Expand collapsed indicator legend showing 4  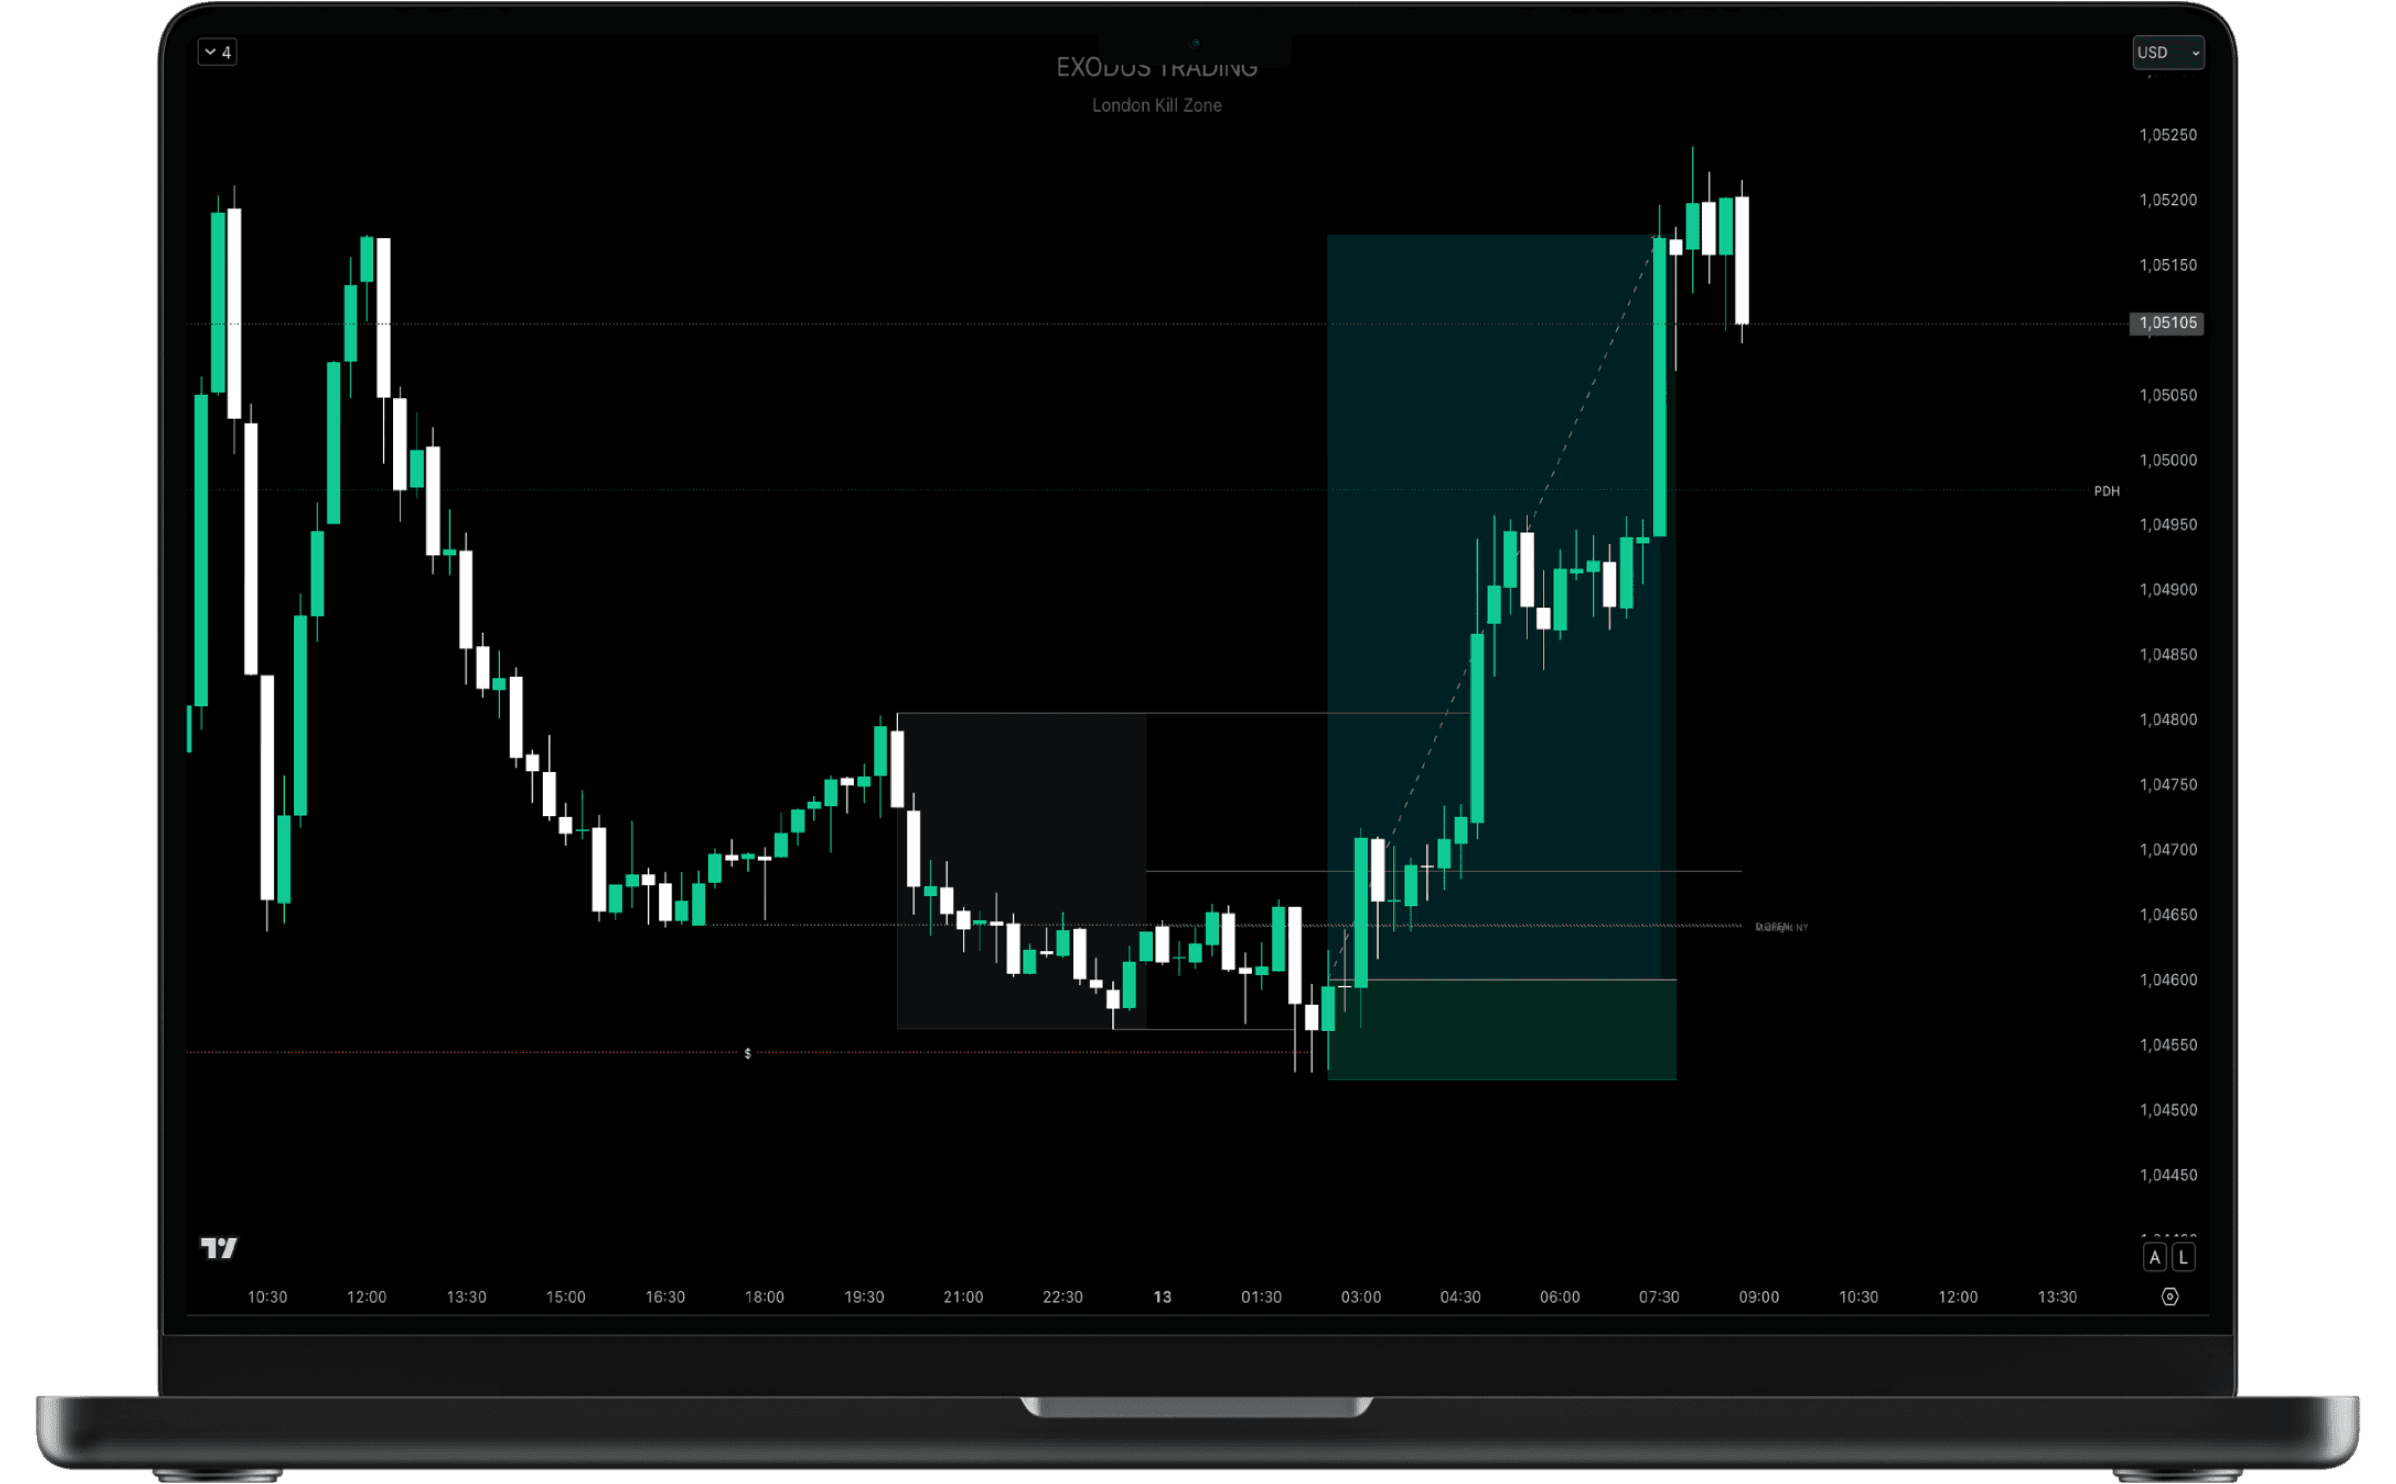tap(217, 52)
